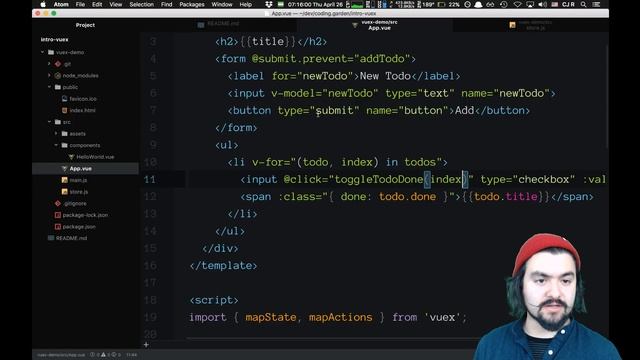640x360 pixels.
Task: Click the file path in status bar
Action: coord(61,355)
